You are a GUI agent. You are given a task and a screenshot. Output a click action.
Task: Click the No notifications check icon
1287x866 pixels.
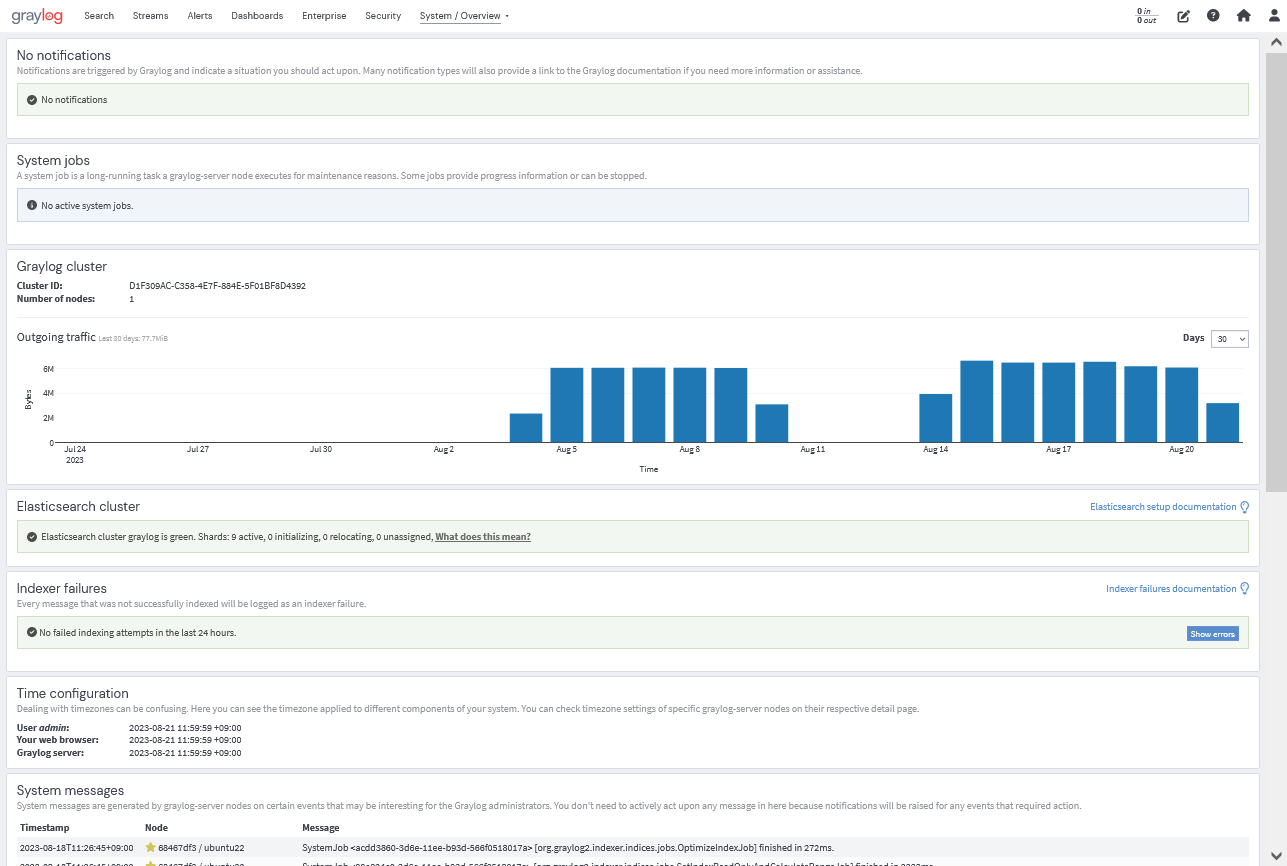(x=32, y=100)
